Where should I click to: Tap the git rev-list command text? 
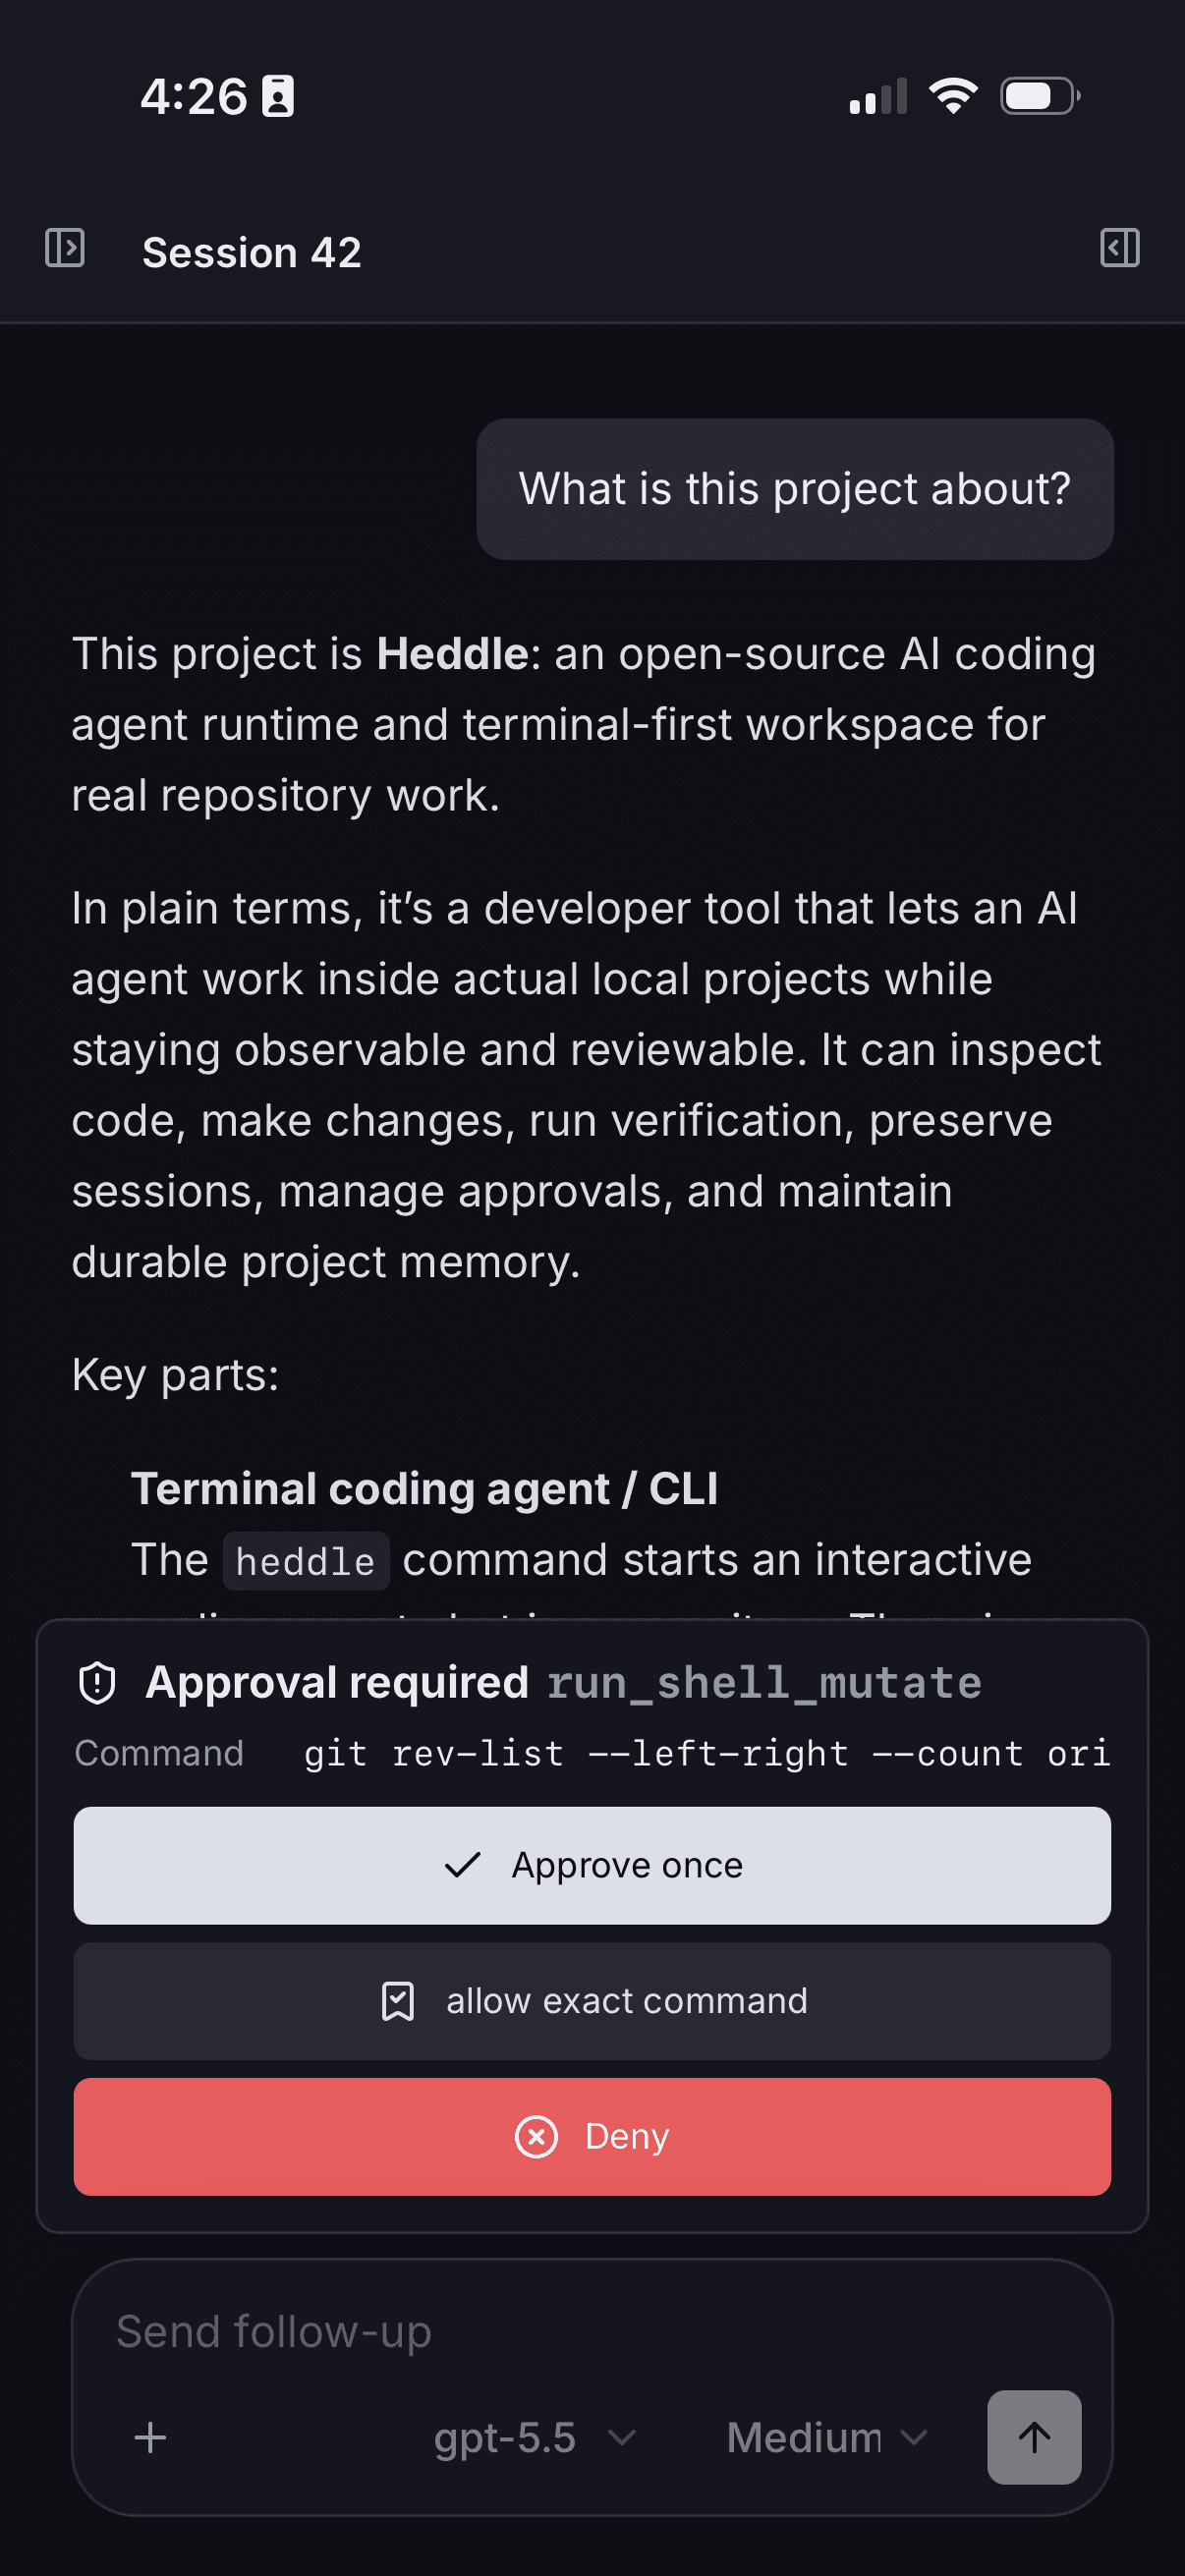tap(707, 1753)
